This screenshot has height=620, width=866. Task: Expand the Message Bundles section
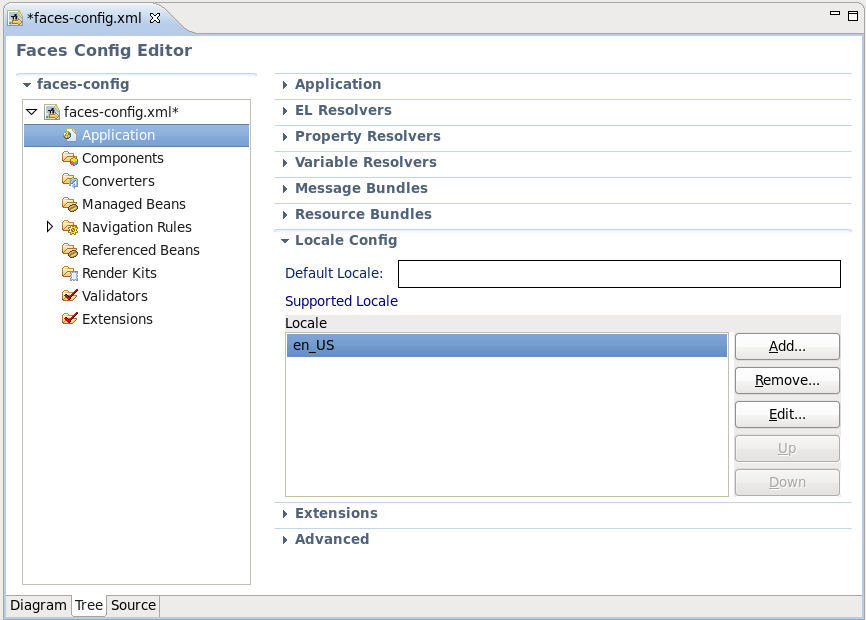[285, 189]
